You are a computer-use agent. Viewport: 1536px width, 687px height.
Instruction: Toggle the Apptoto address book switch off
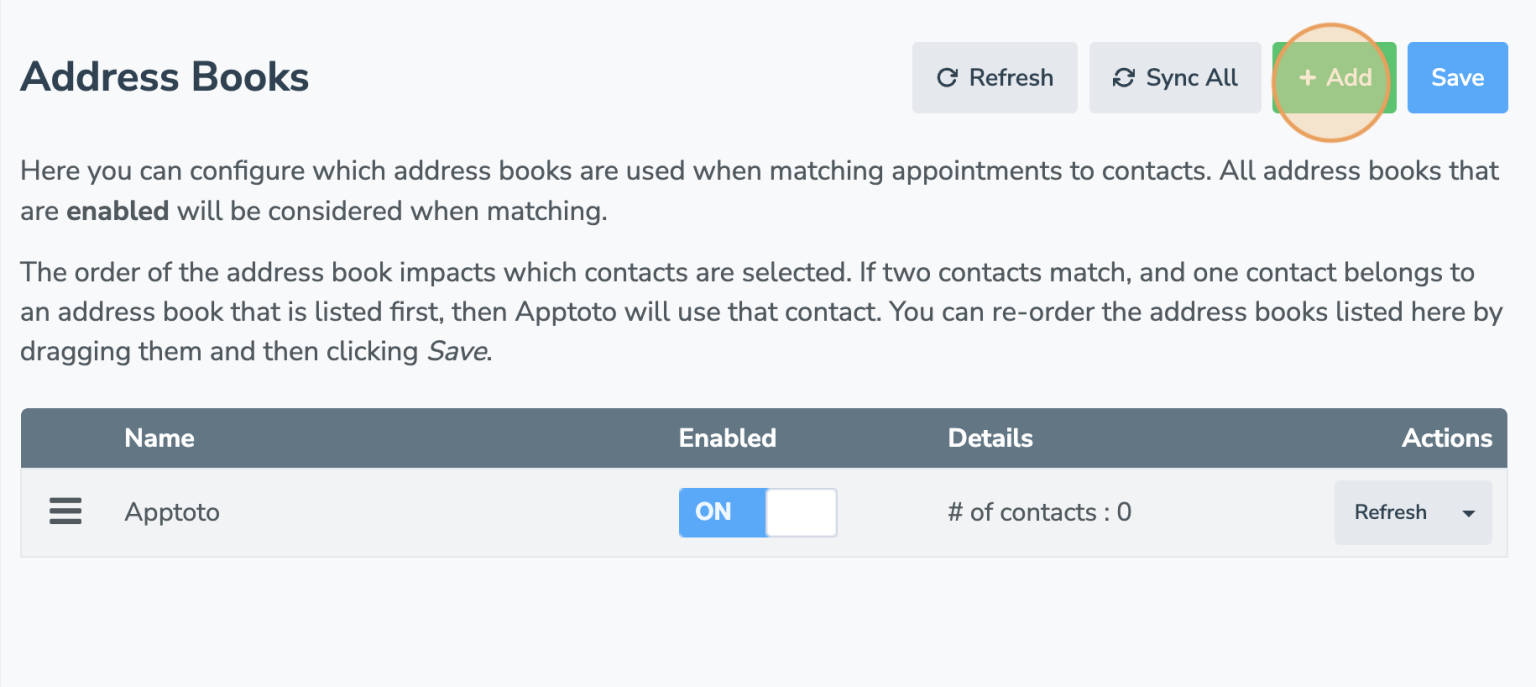(x=757, y=512)
